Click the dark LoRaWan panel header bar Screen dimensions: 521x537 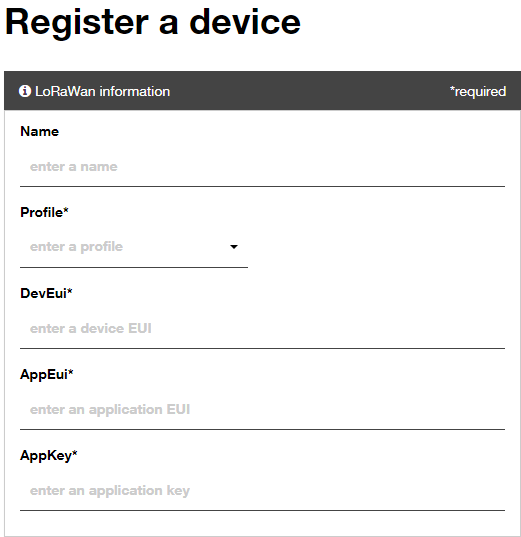pos(262,91)
